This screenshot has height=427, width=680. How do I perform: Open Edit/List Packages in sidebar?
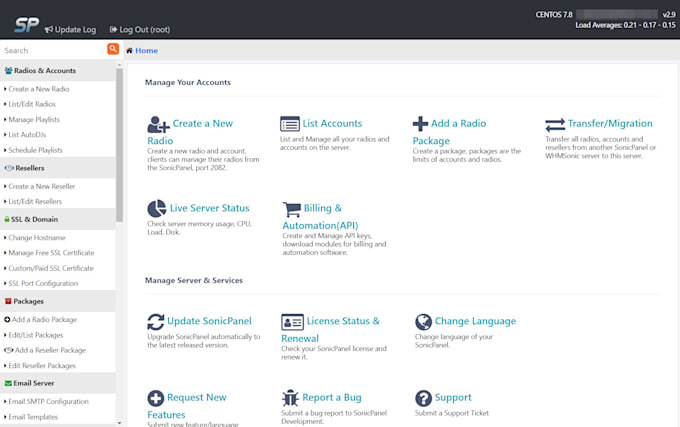tap(36, 335)
